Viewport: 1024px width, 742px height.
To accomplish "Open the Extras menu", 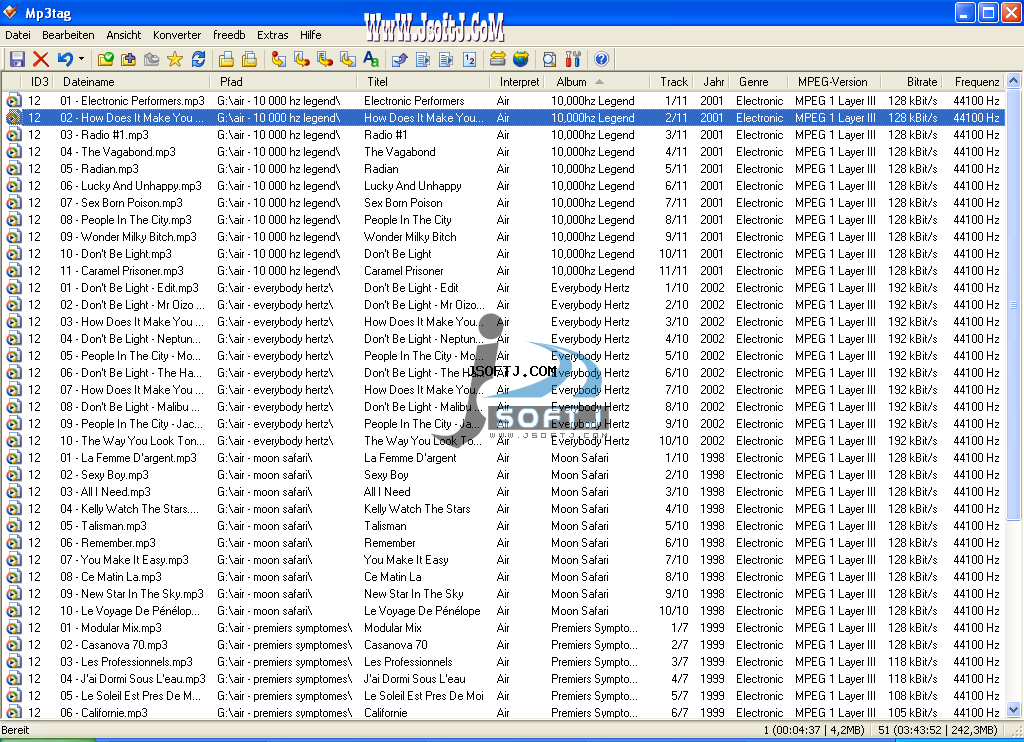I will (272, 35).
